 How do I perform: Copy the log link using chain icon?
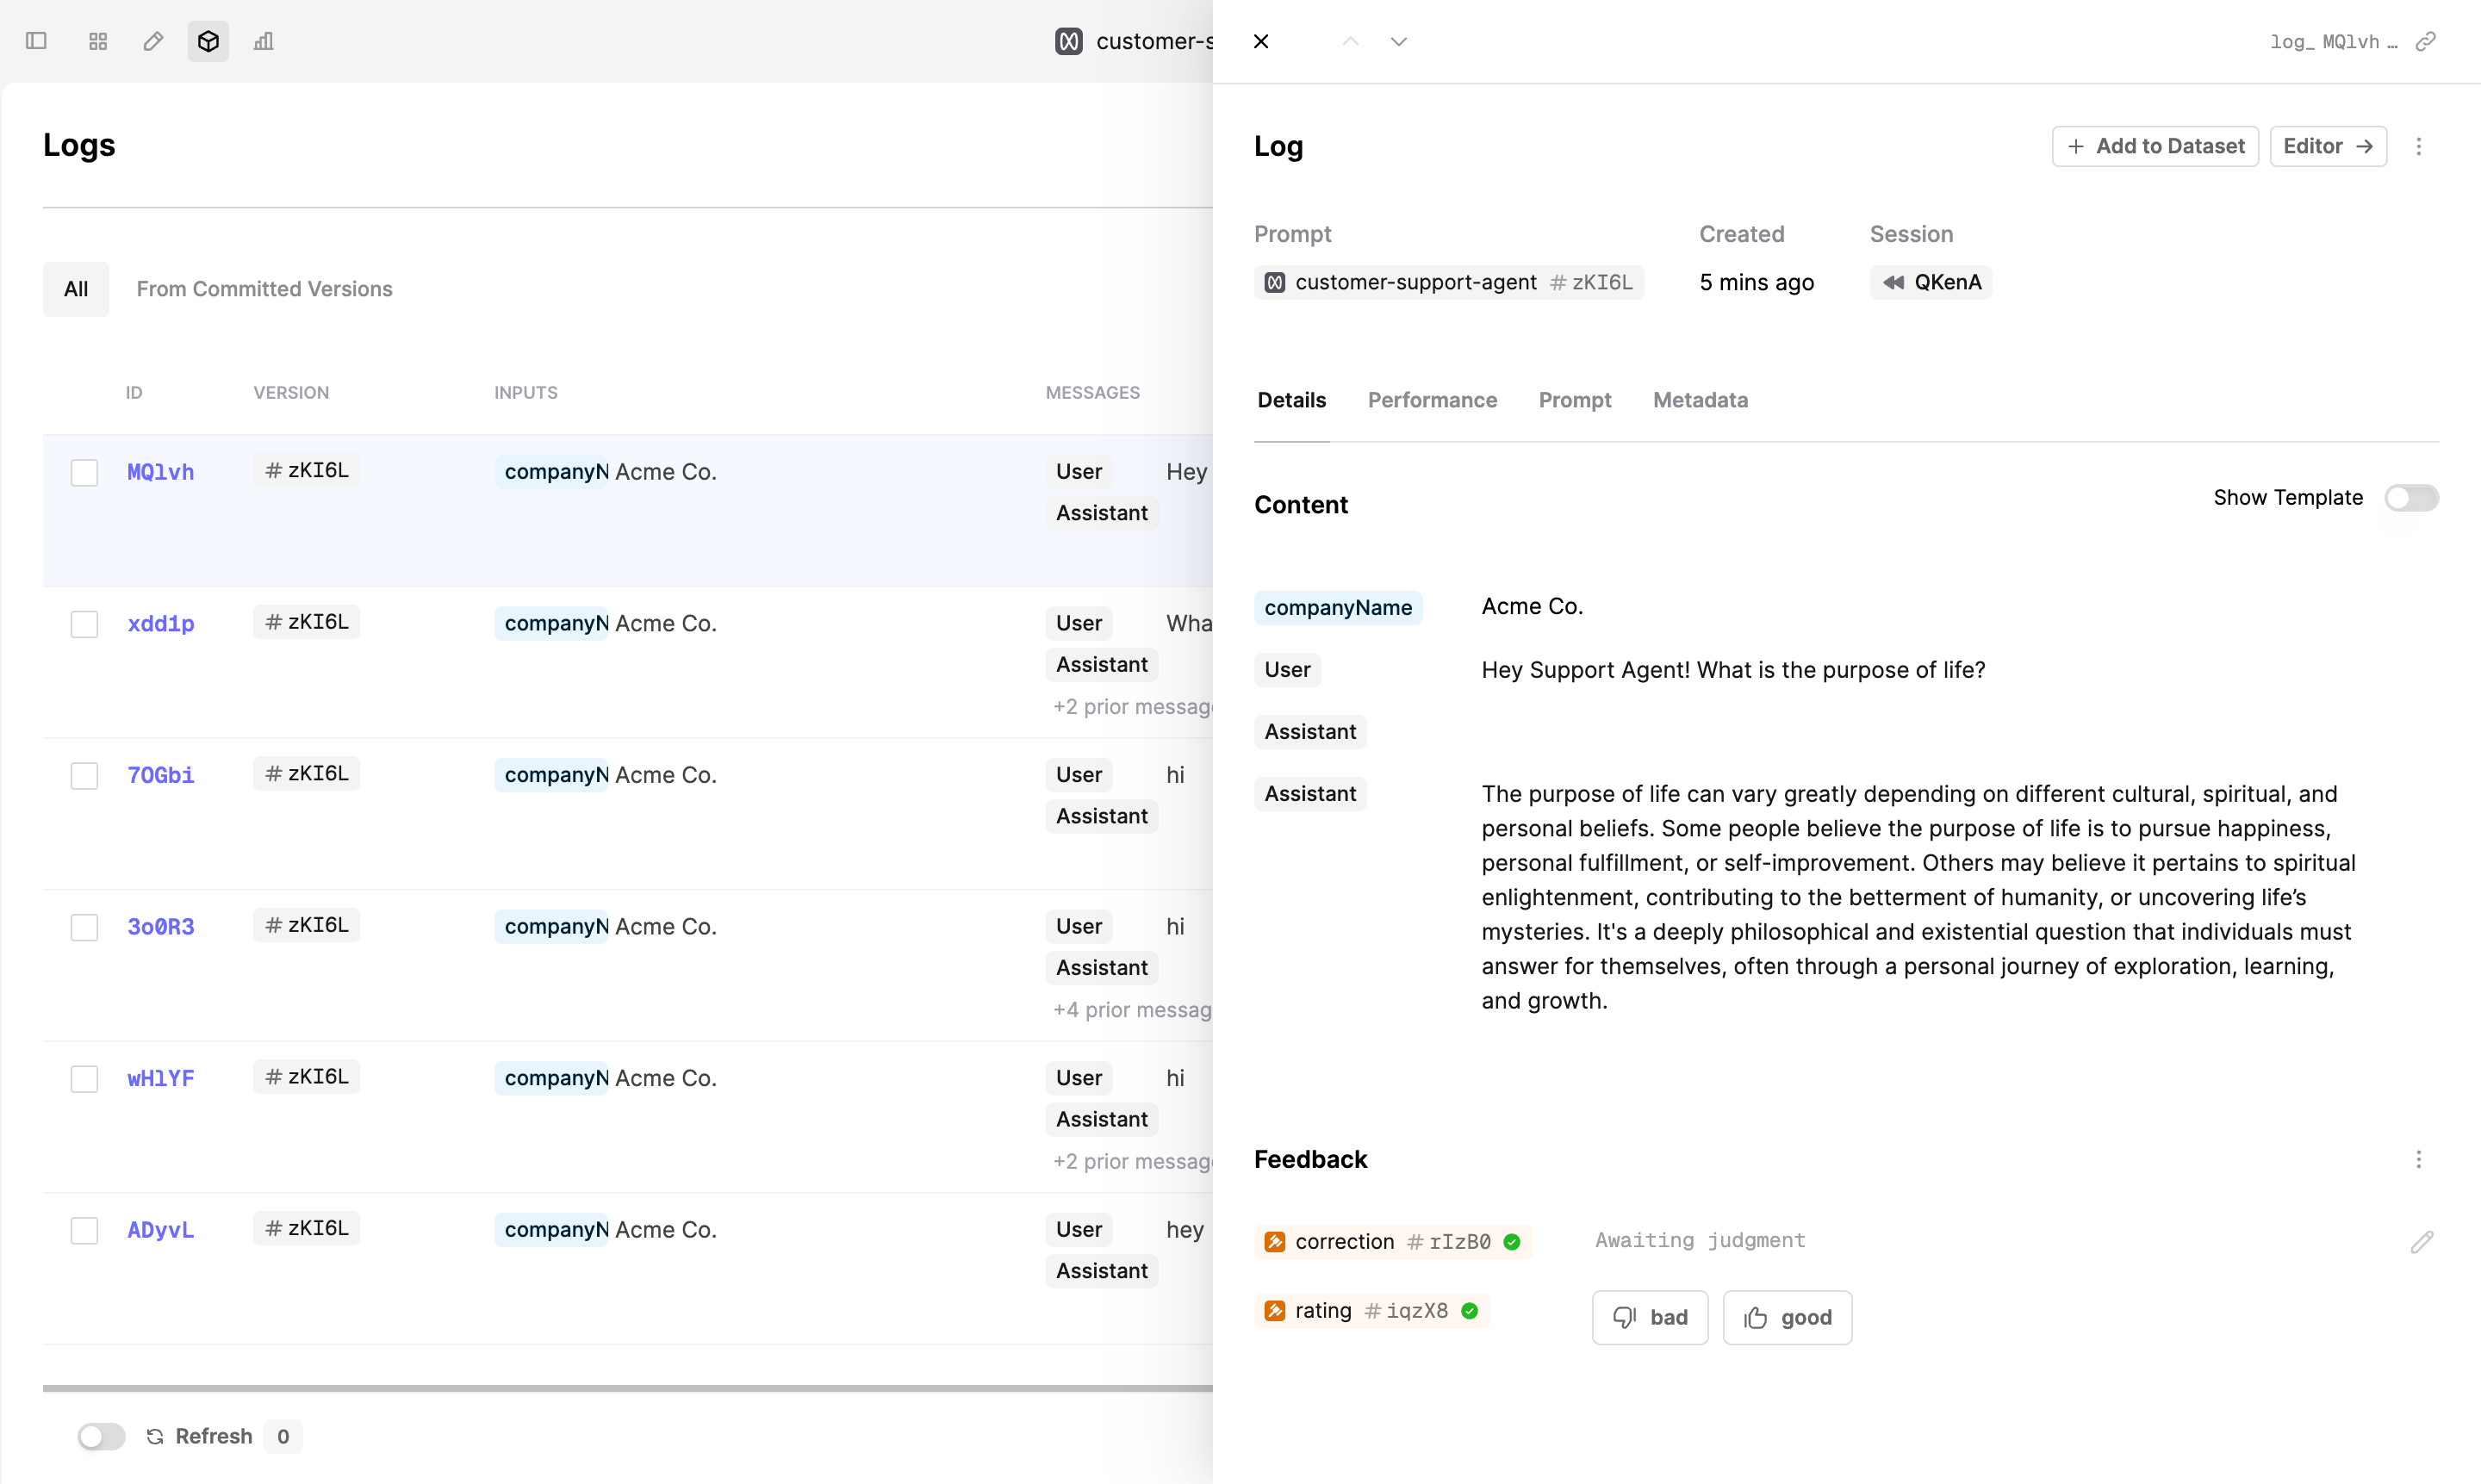[2427, 41]
